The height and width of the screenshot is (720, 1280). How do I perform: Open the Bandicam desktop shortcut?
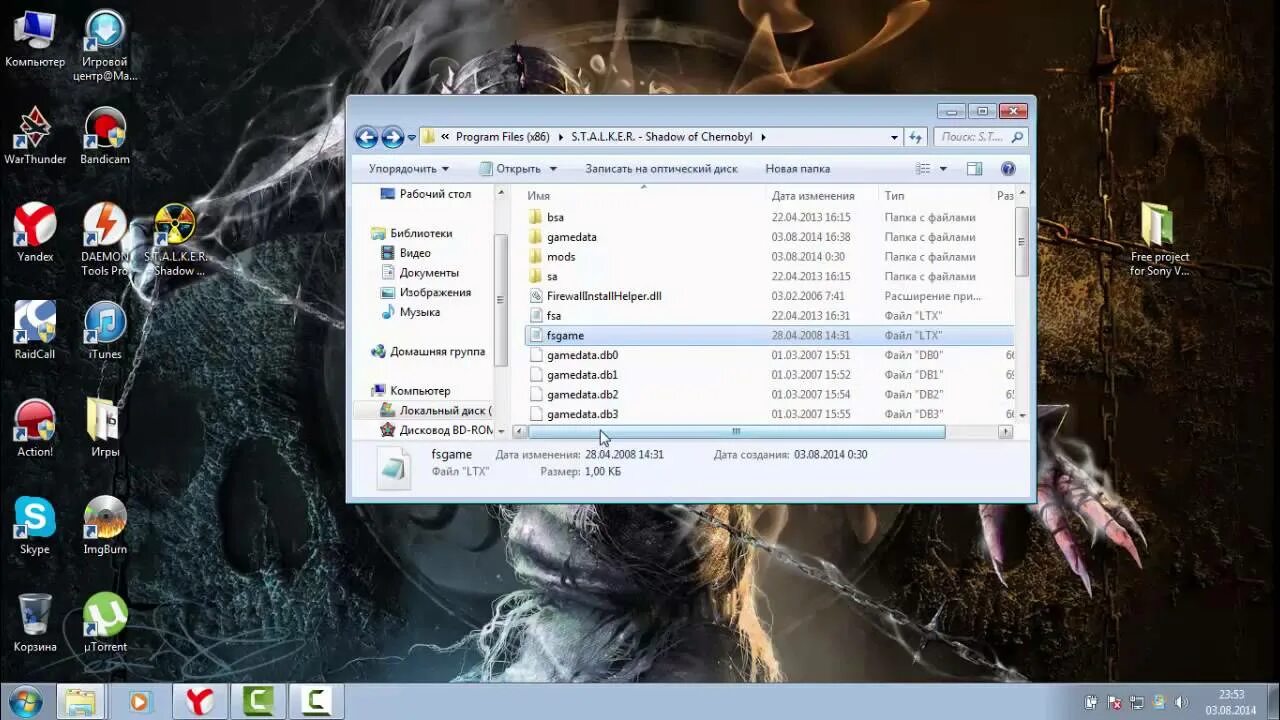click(x=105, y=136)
